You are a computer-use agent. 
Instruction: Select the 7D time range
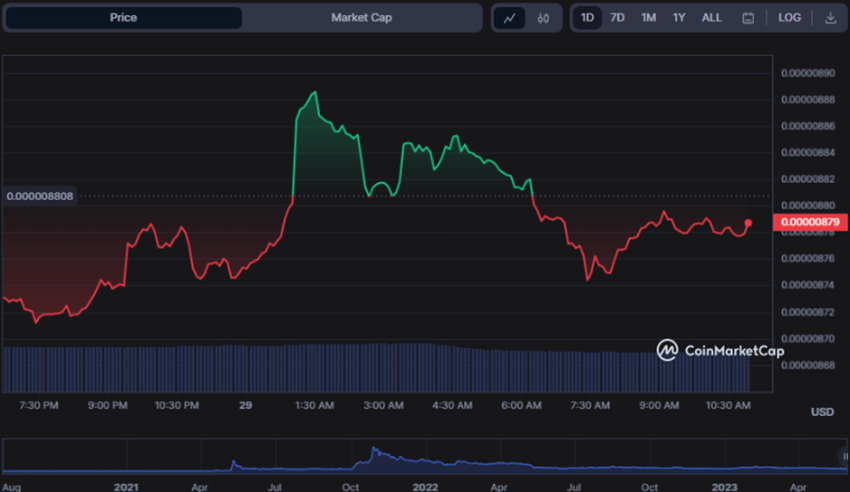click(x=617, y=18)
